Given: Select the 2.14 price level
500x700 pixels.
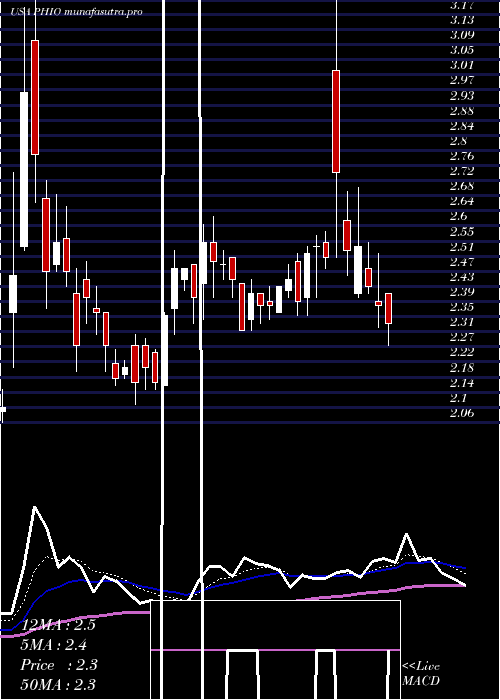Looking at the screenshot, I should pyautogui.click(x=462, y=383).
